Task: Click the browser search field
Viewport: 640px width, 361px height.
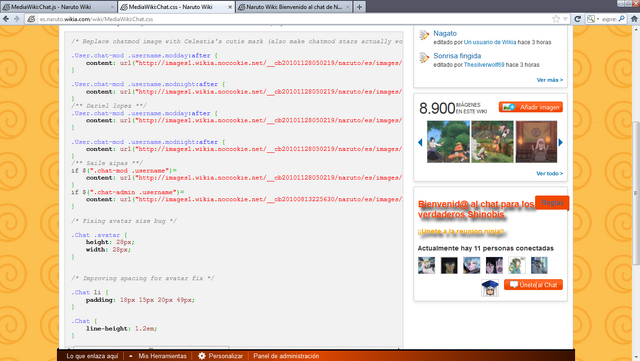Action: [x=609, y=19]
